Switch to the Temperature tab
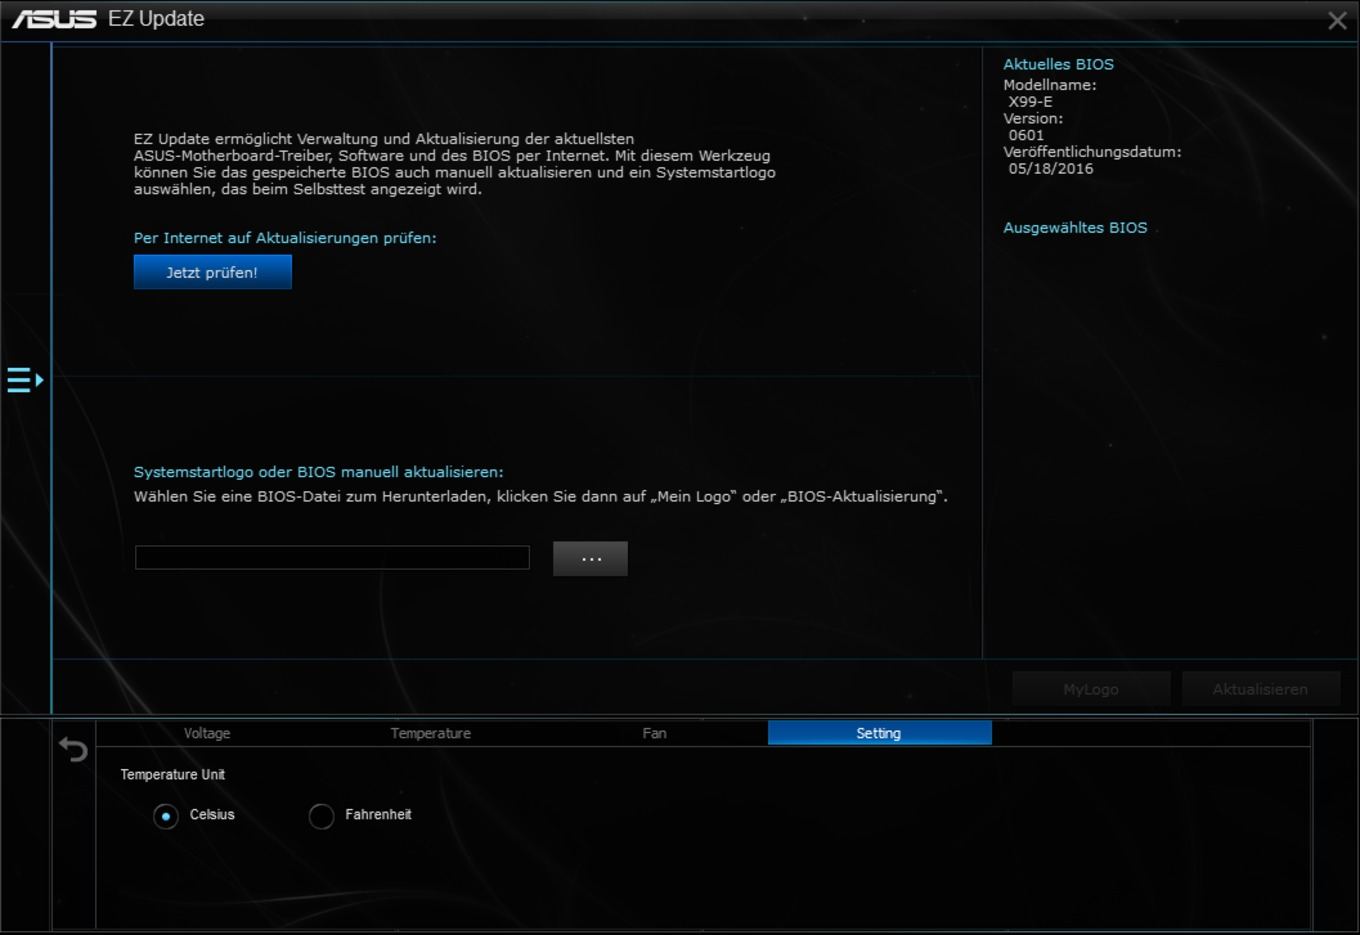Screen dimensions: 1360x935 (431, 733)
